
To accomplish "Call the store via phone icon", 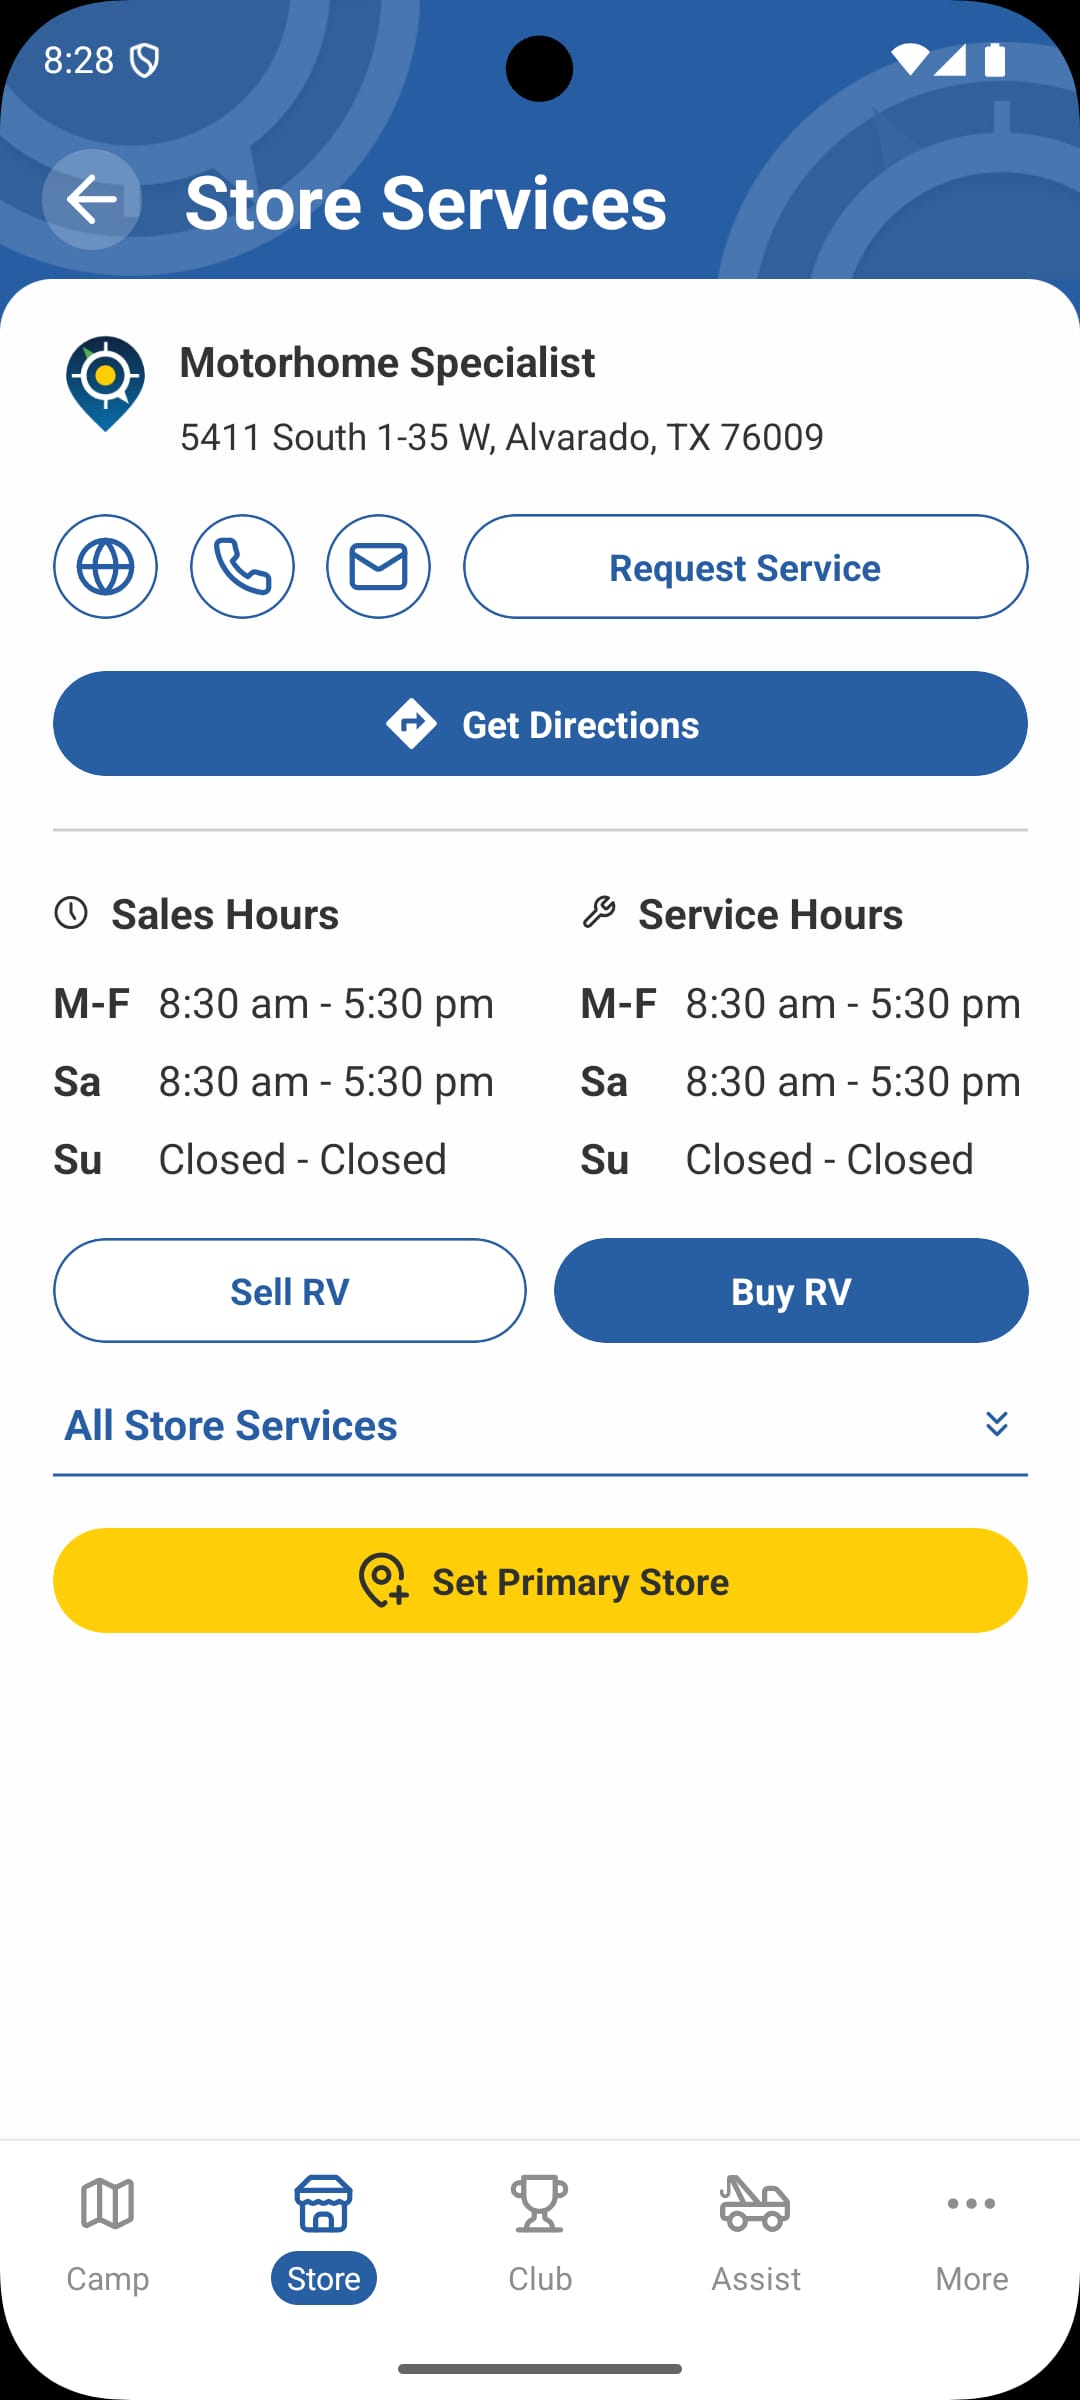I will tap(242, 567).
